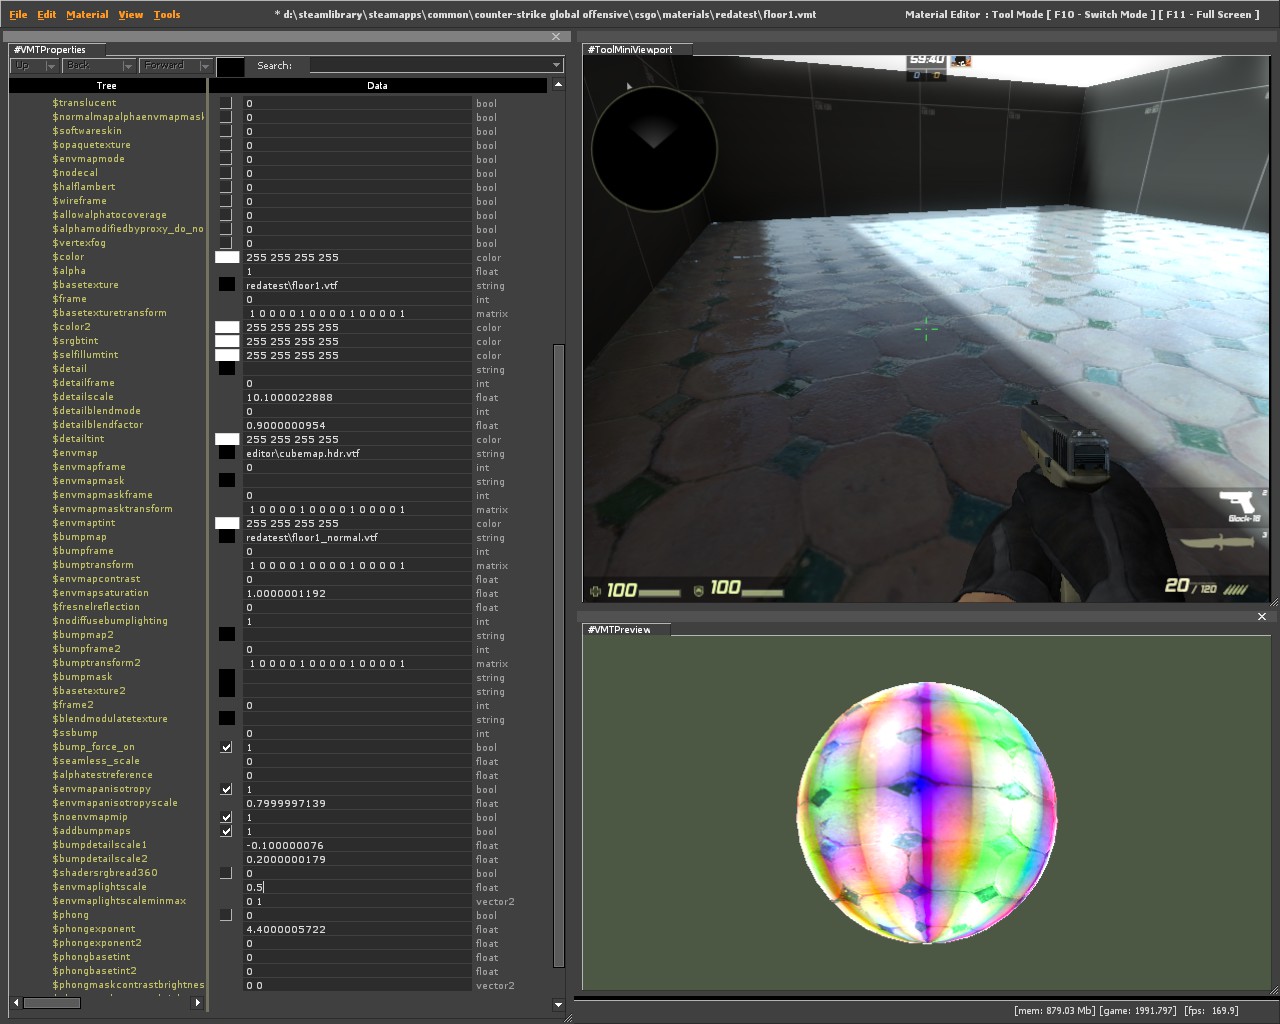Open the Material menu
The width and height of the screenshot is (1280, 1024).
(87, 15)
